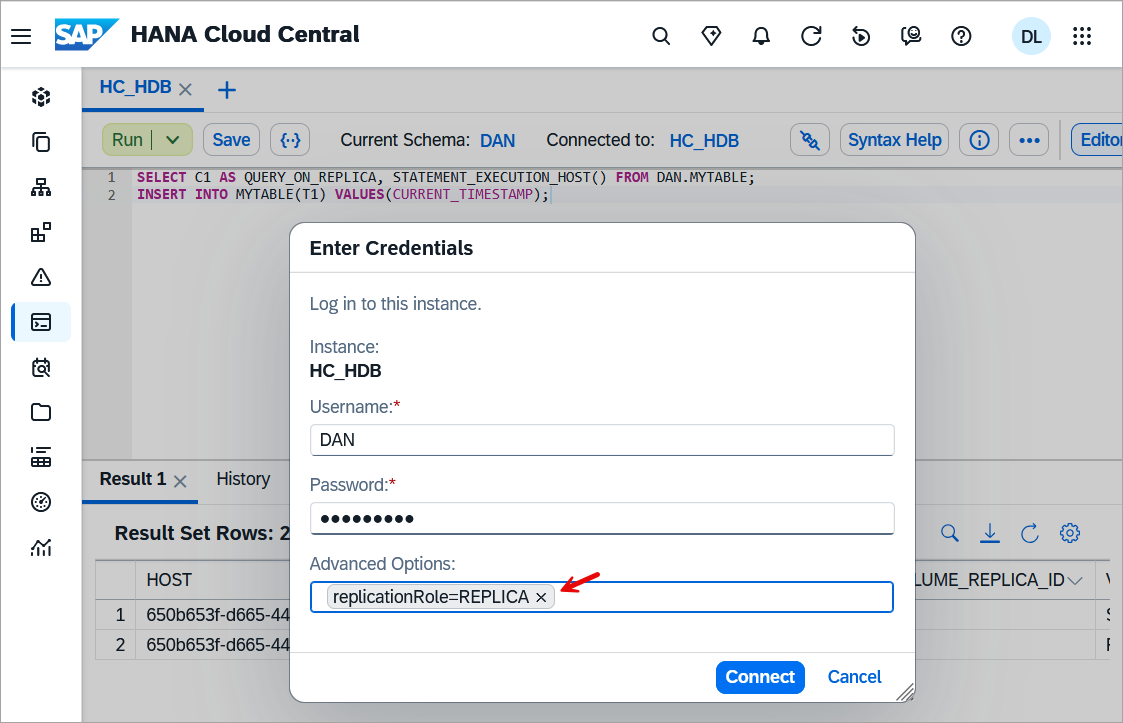Open the copy pages icon in the sidebar

coord(41,142)
